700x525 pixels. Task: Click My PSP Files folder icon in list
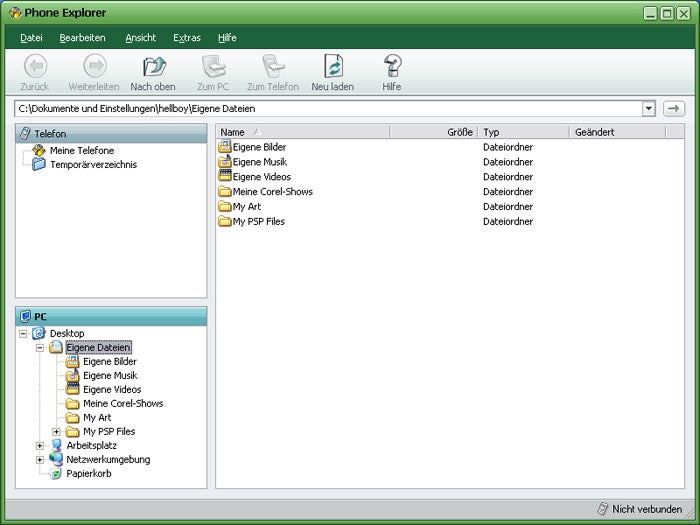tap(225, 221)
